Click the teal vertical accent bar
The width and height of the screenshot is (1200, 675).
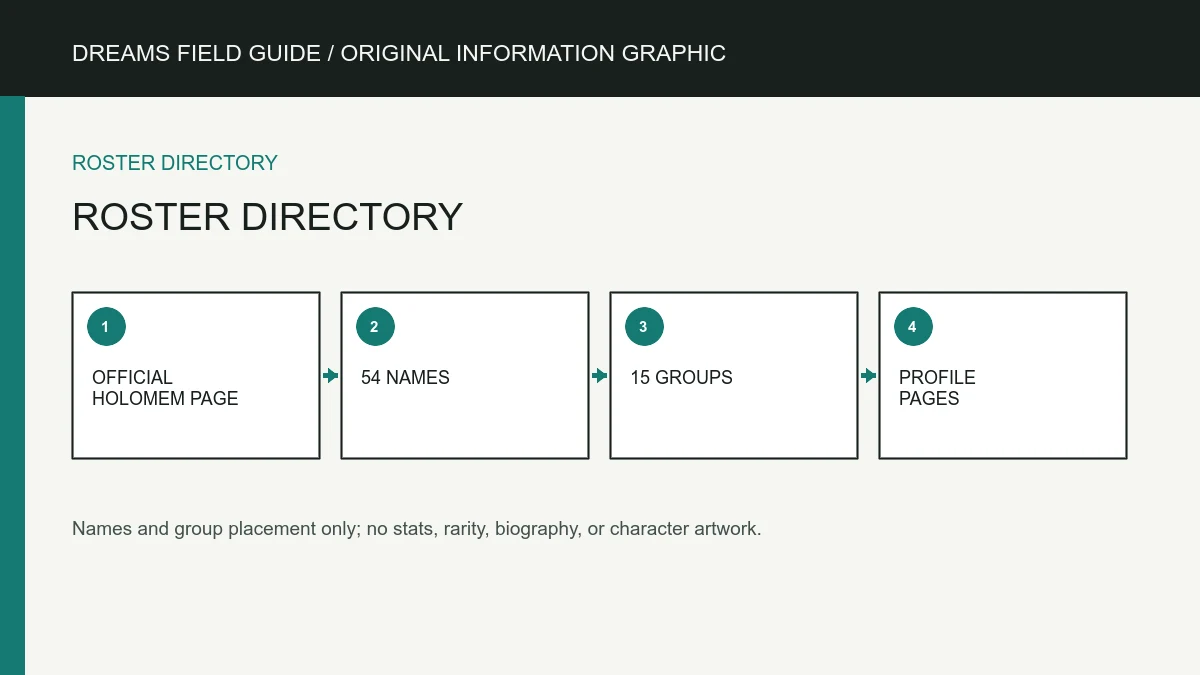12,386
